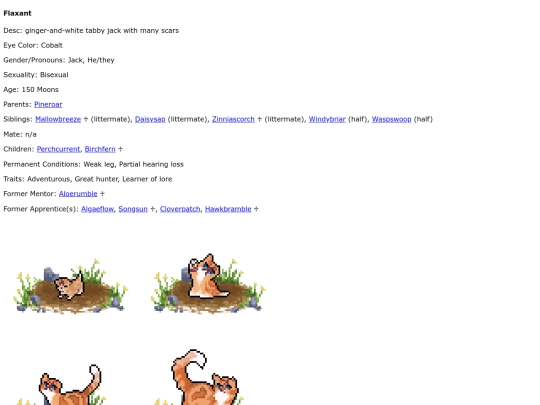Open the Songsun apprentice link

point(133,209)
